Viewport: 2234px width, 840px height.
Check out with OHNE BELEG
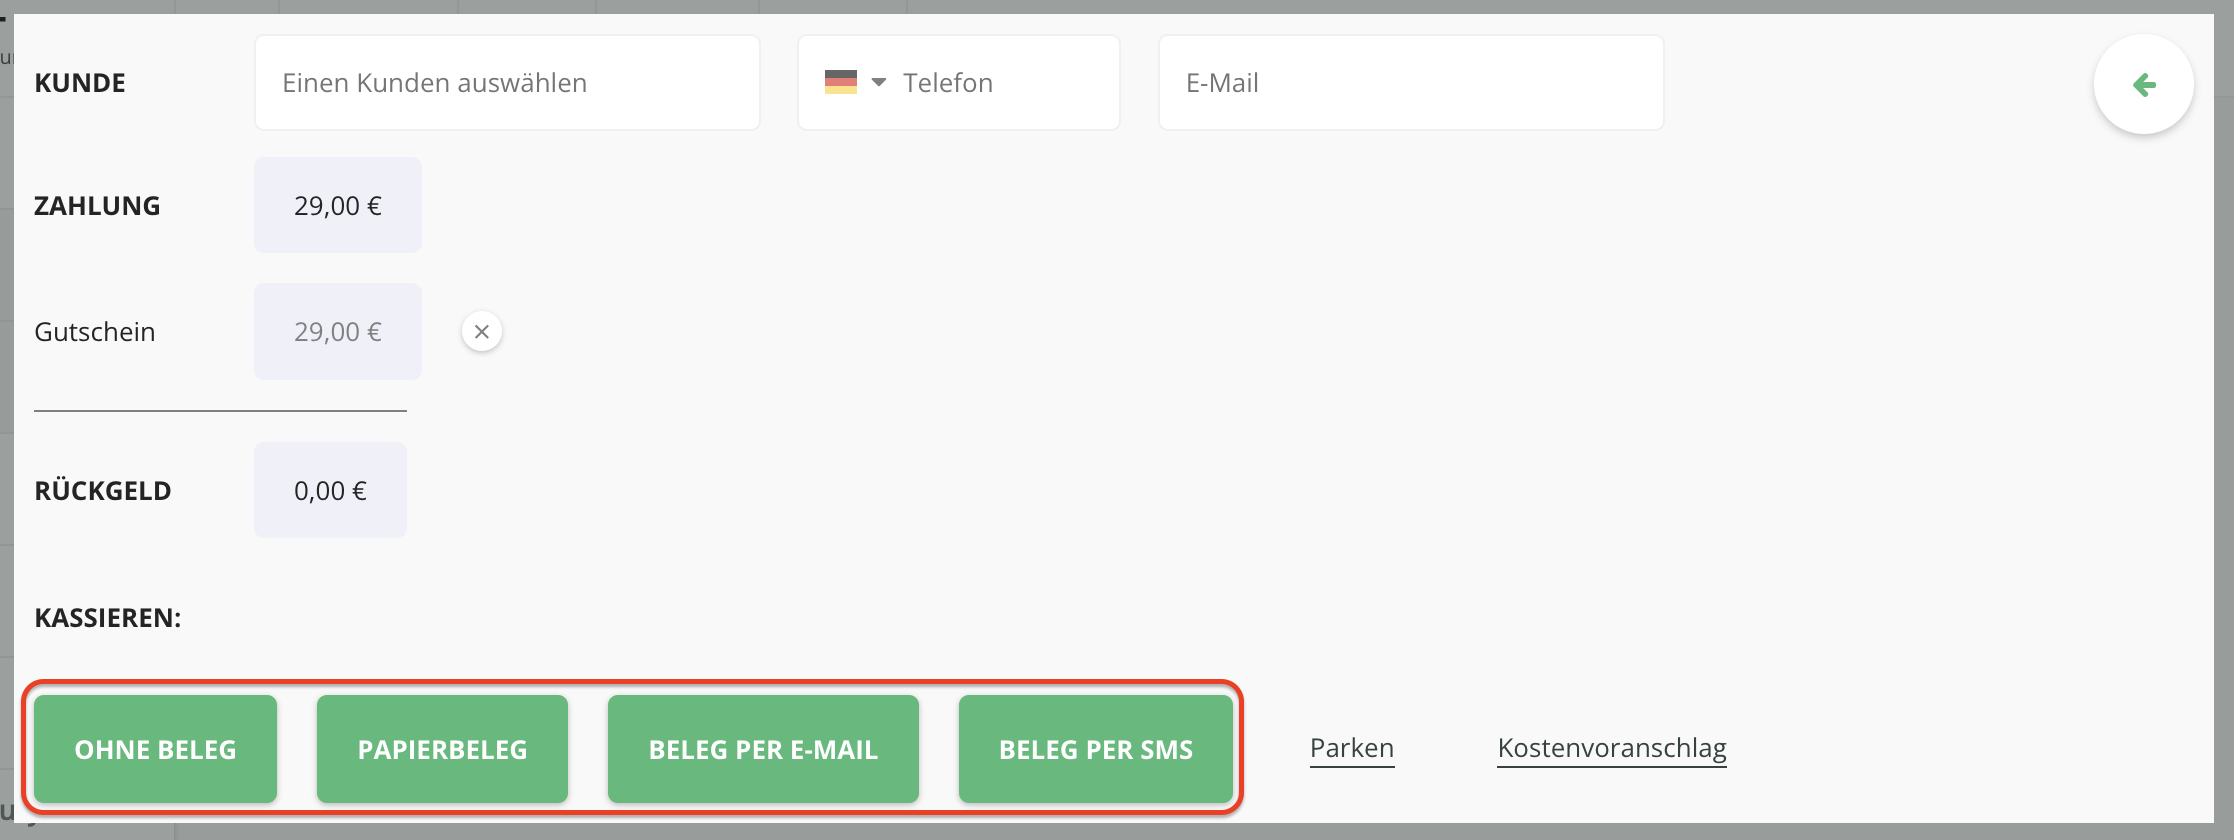pyautogui.click(x=155, y=749)
